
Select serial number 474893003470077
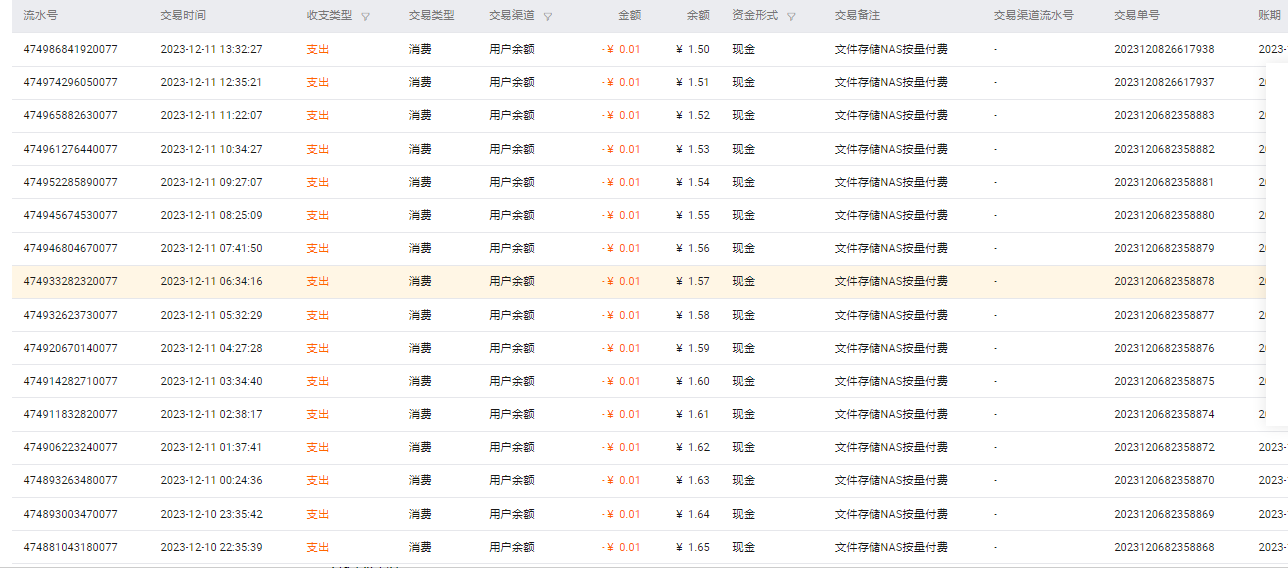(70, 515)
